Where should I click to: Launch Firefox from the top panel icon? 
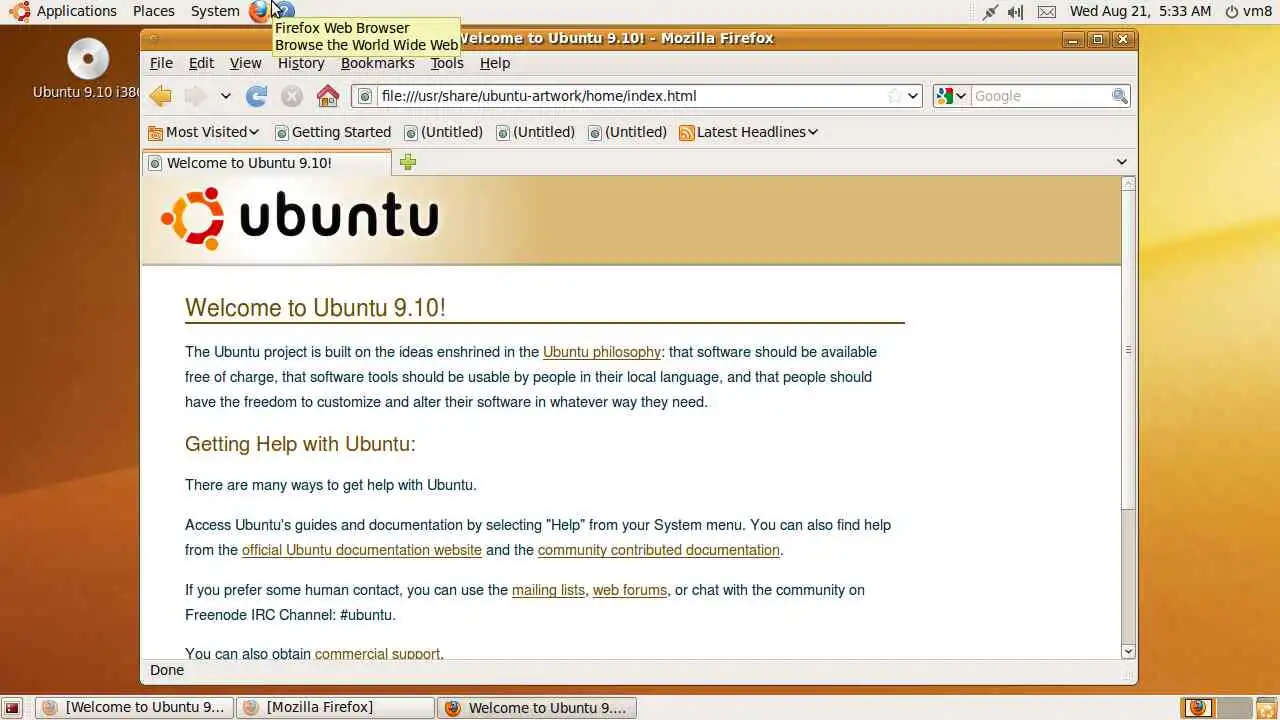259,11
